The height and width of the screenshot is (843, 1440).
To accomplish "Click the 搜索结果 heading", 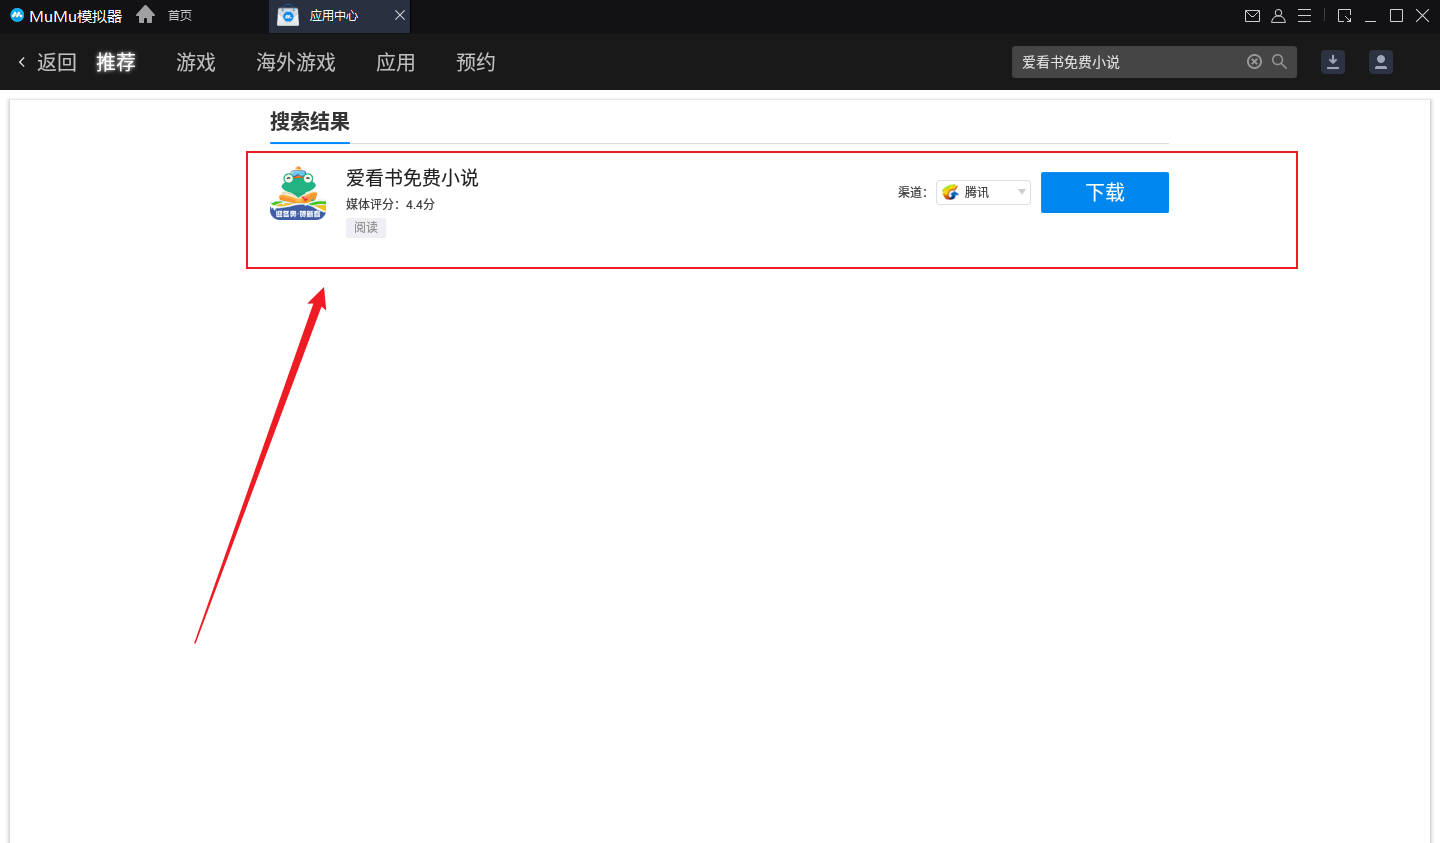I will point(310,122).
